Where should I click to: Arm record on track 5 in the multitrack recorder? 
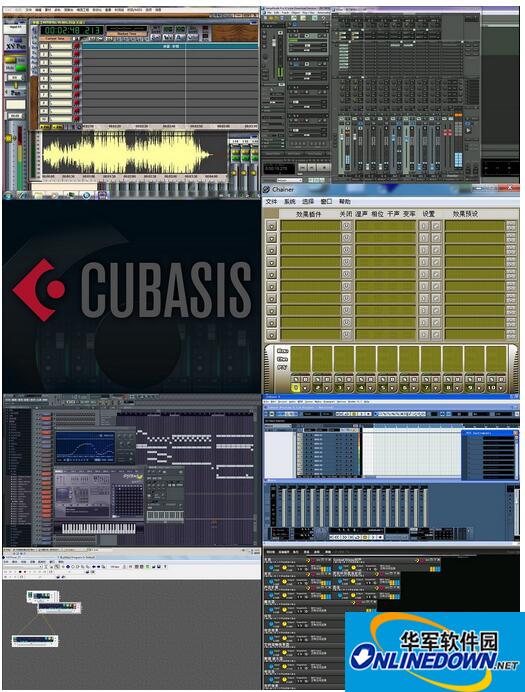[x=77, y=79]
